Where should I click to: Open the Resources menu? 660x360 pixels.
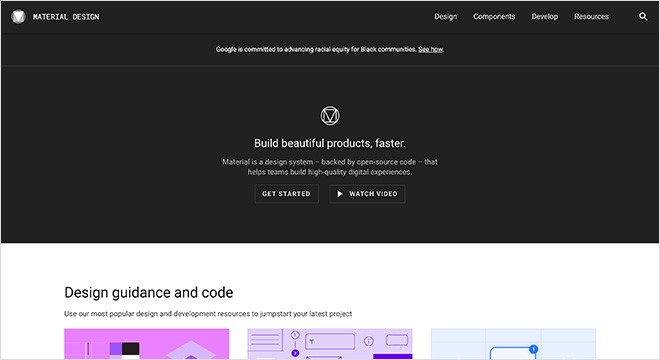pyautogui.click(x=591, y=16)
